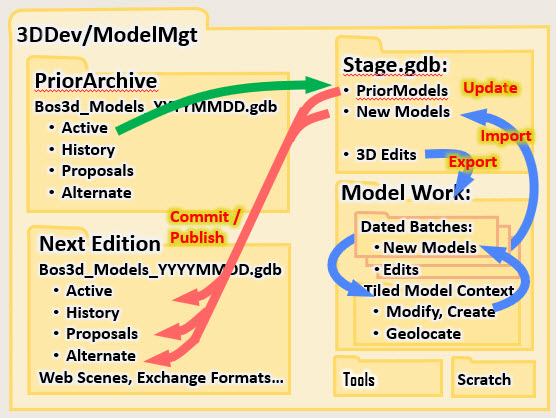Click the red arrowhead pointing at Alternate
556x418 pixels.
159,357
